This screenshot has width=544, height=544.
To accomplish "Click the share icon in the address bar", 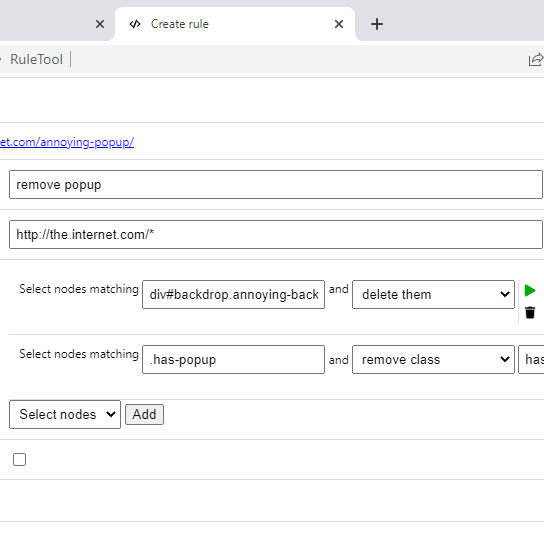I will (536, 59).
